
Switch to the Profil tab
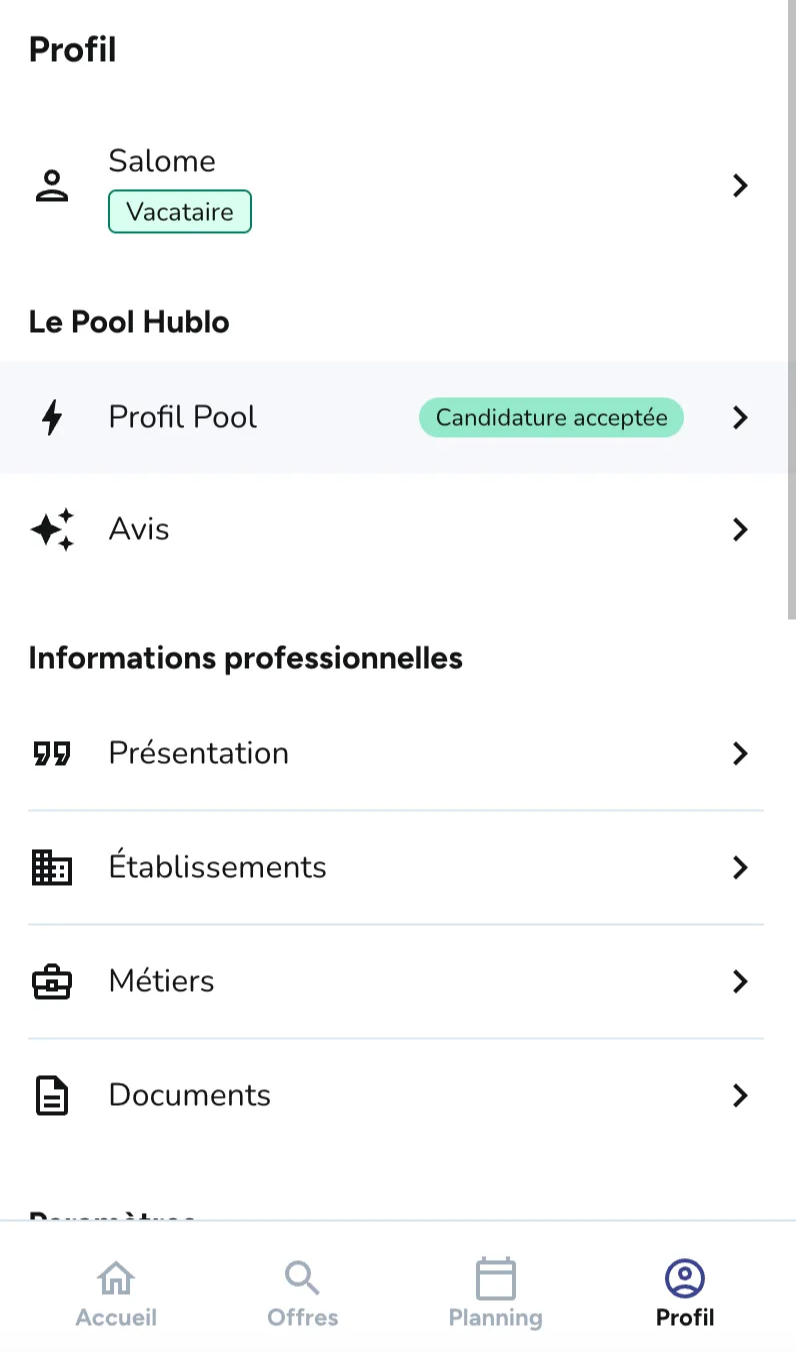[685, 1292]
